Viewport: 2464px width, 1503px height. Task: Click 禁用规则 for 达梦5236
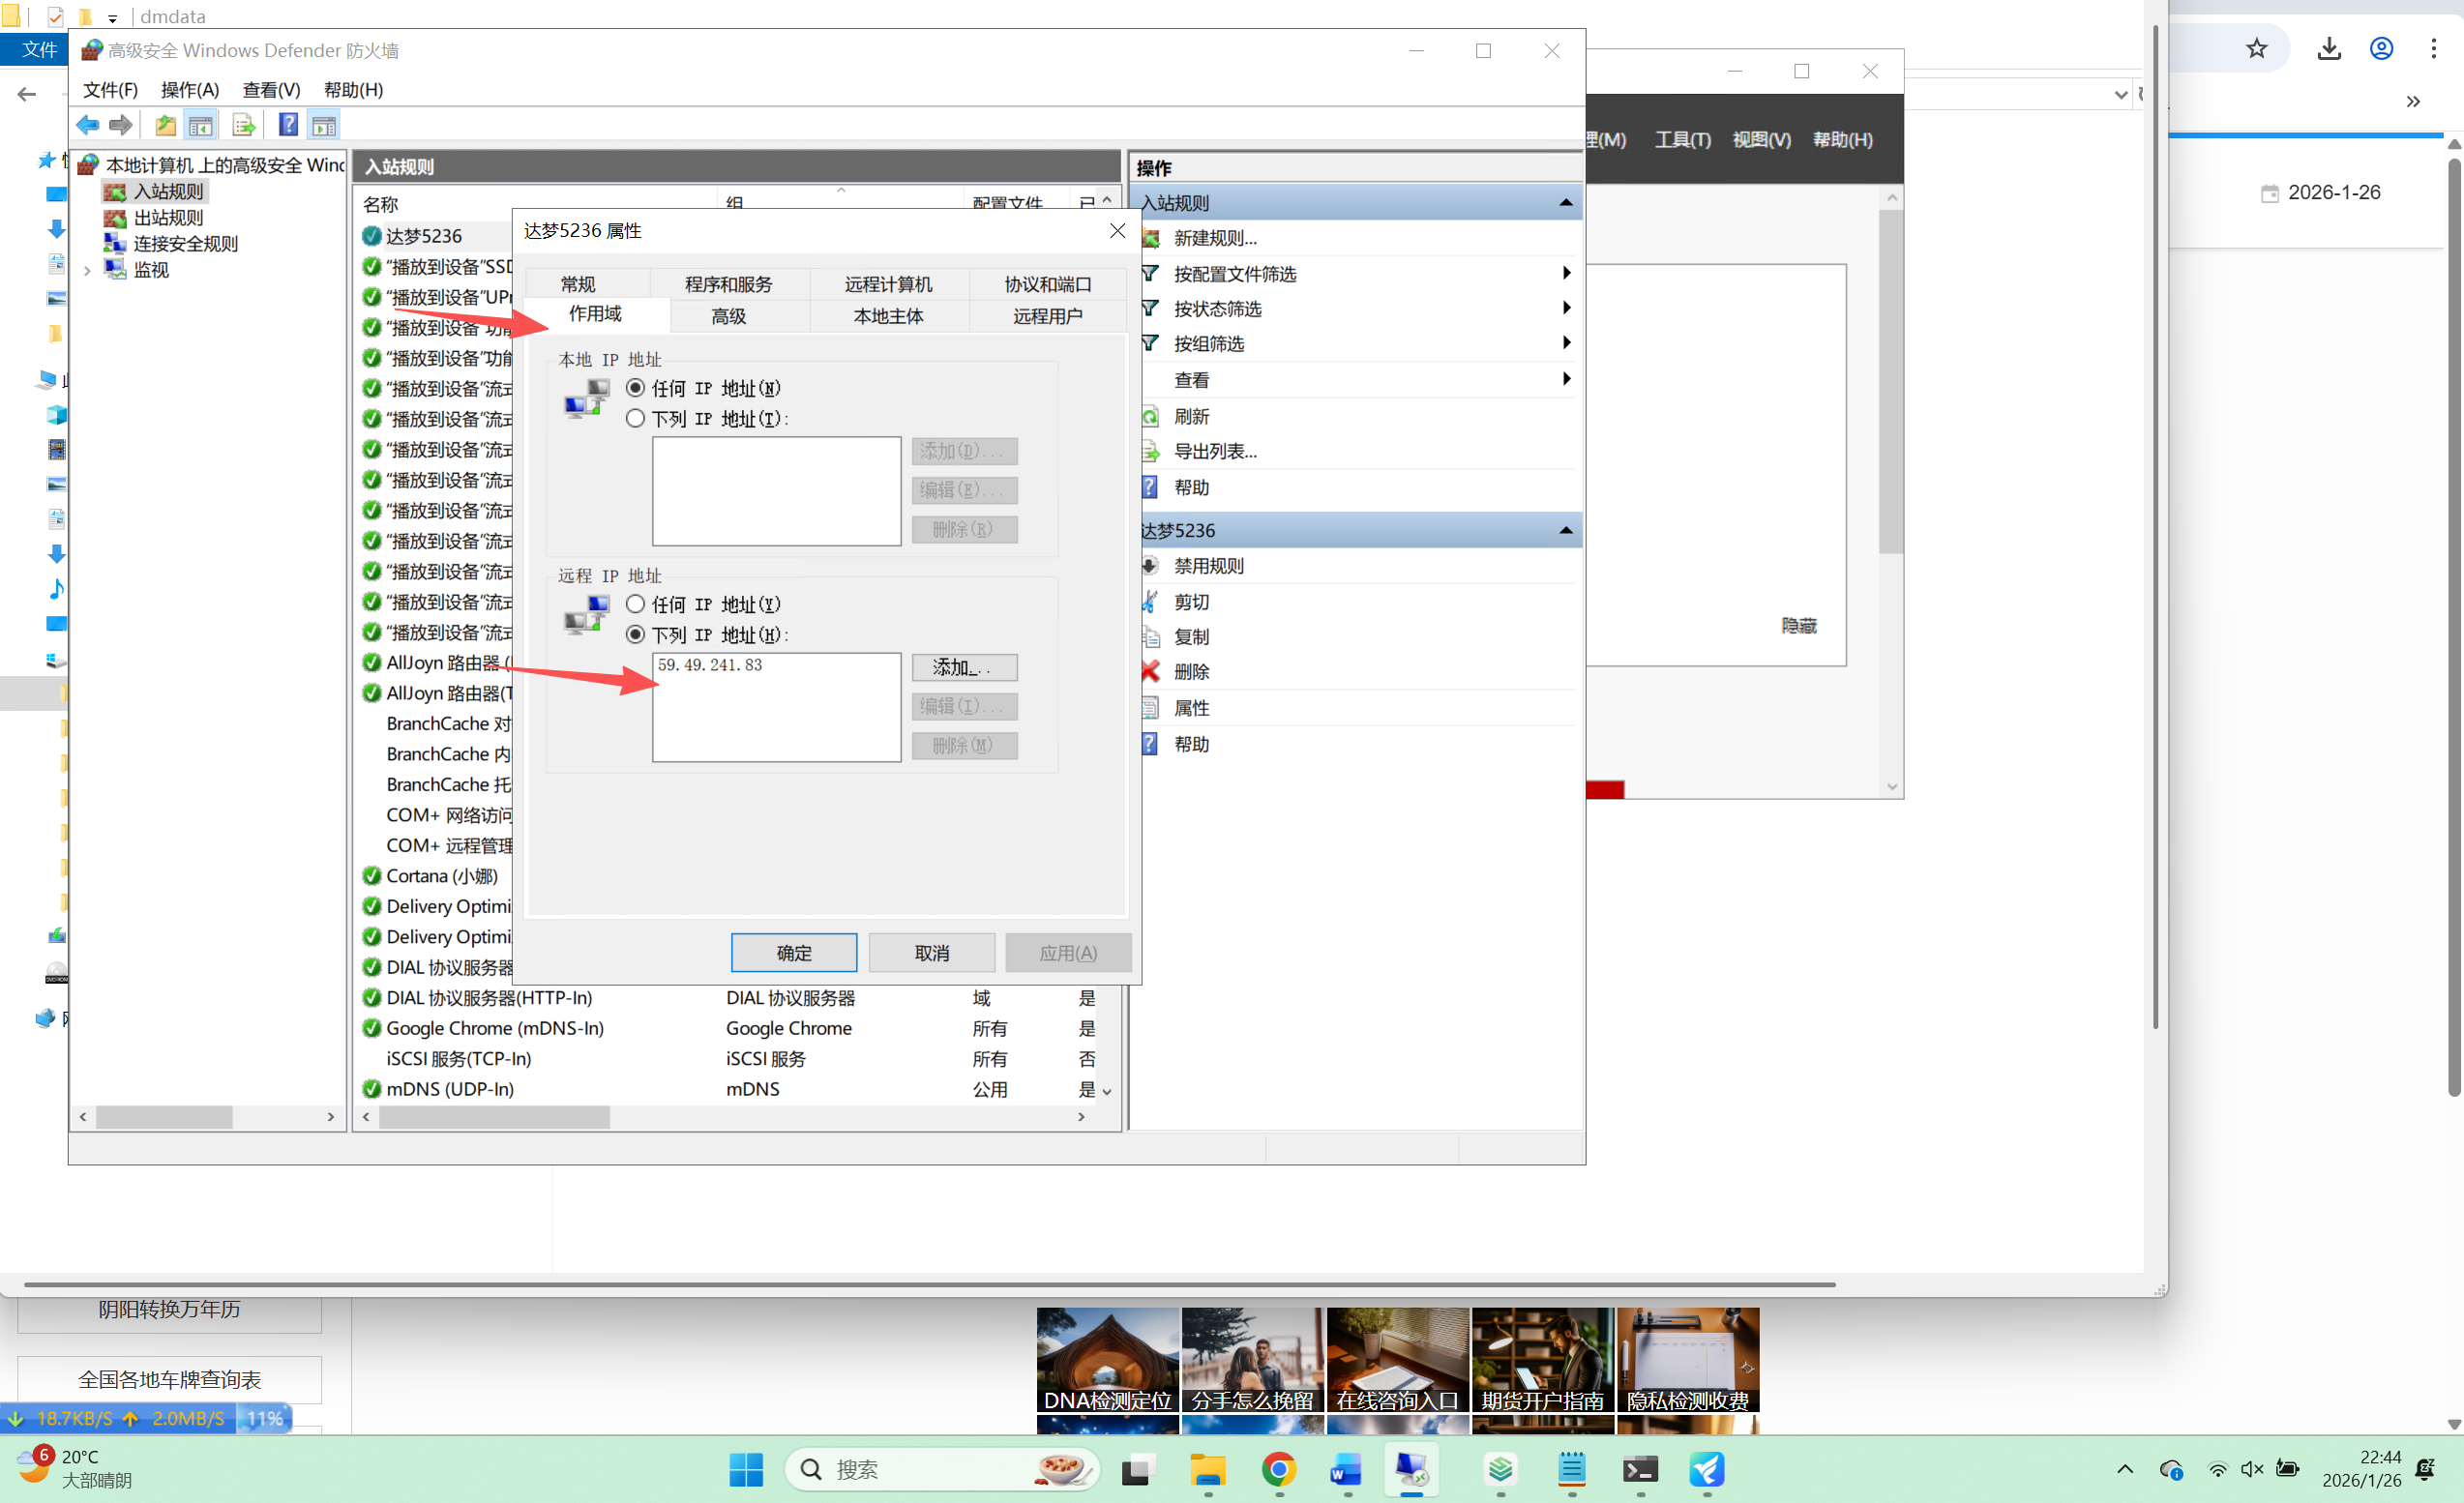[x=1208, y=566]
